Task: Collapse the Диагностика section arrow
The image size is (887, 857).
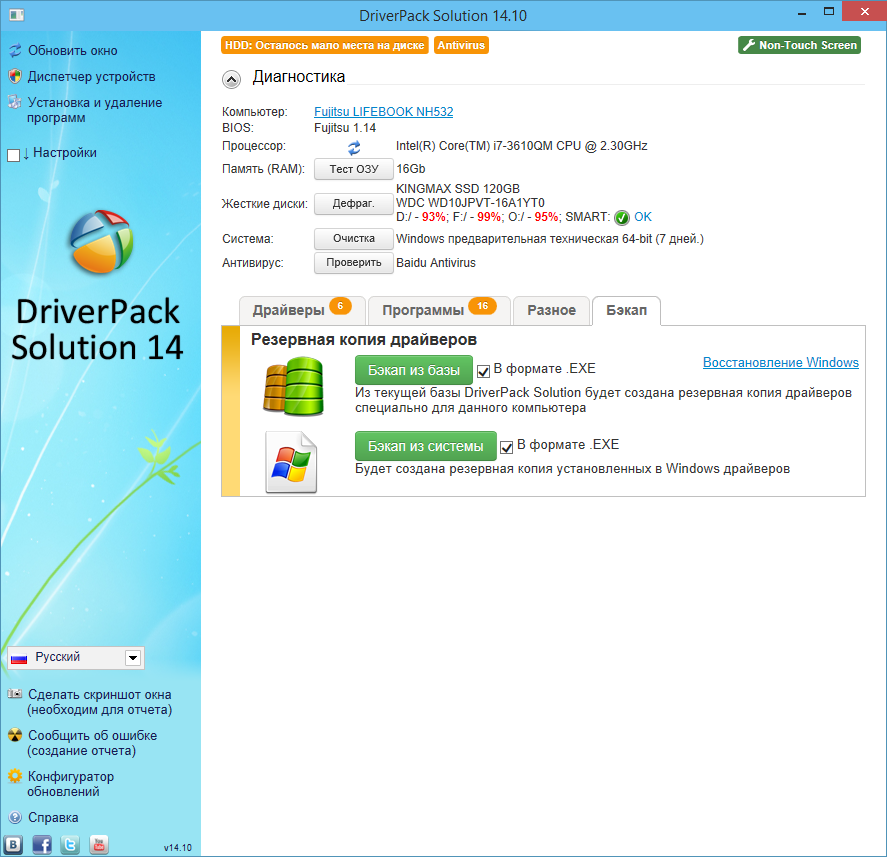Action: click(x=231, y=78)
